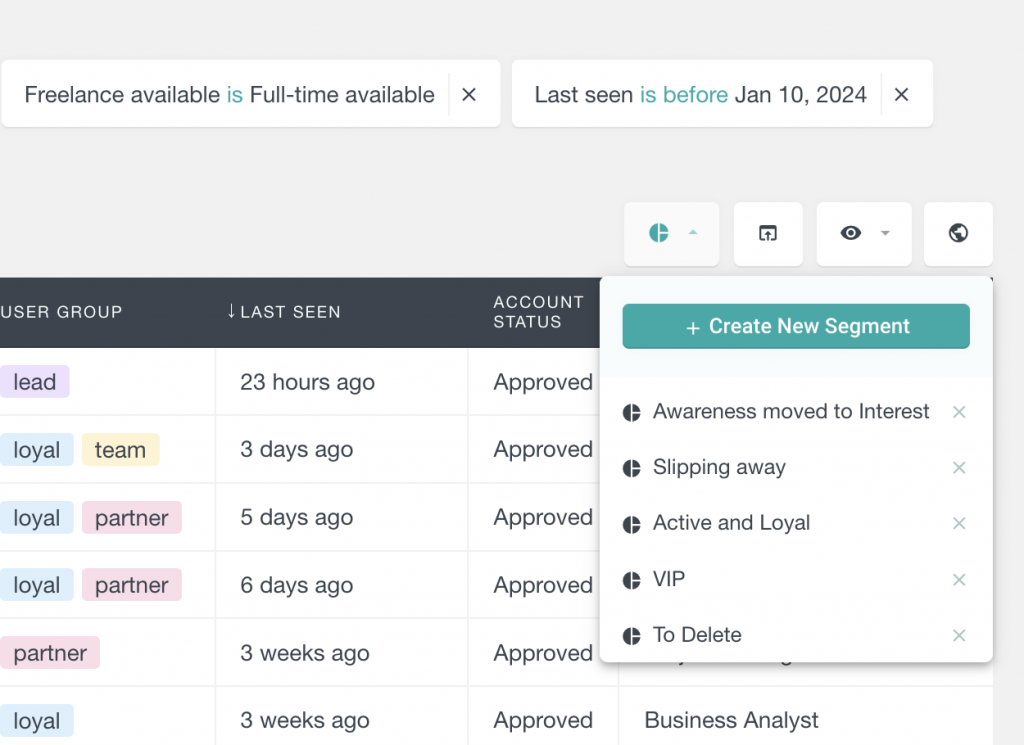Click the icon next to Active and Loyal
The width and height of the screenshot is (1024, 745).
click(x=632, y=523)
